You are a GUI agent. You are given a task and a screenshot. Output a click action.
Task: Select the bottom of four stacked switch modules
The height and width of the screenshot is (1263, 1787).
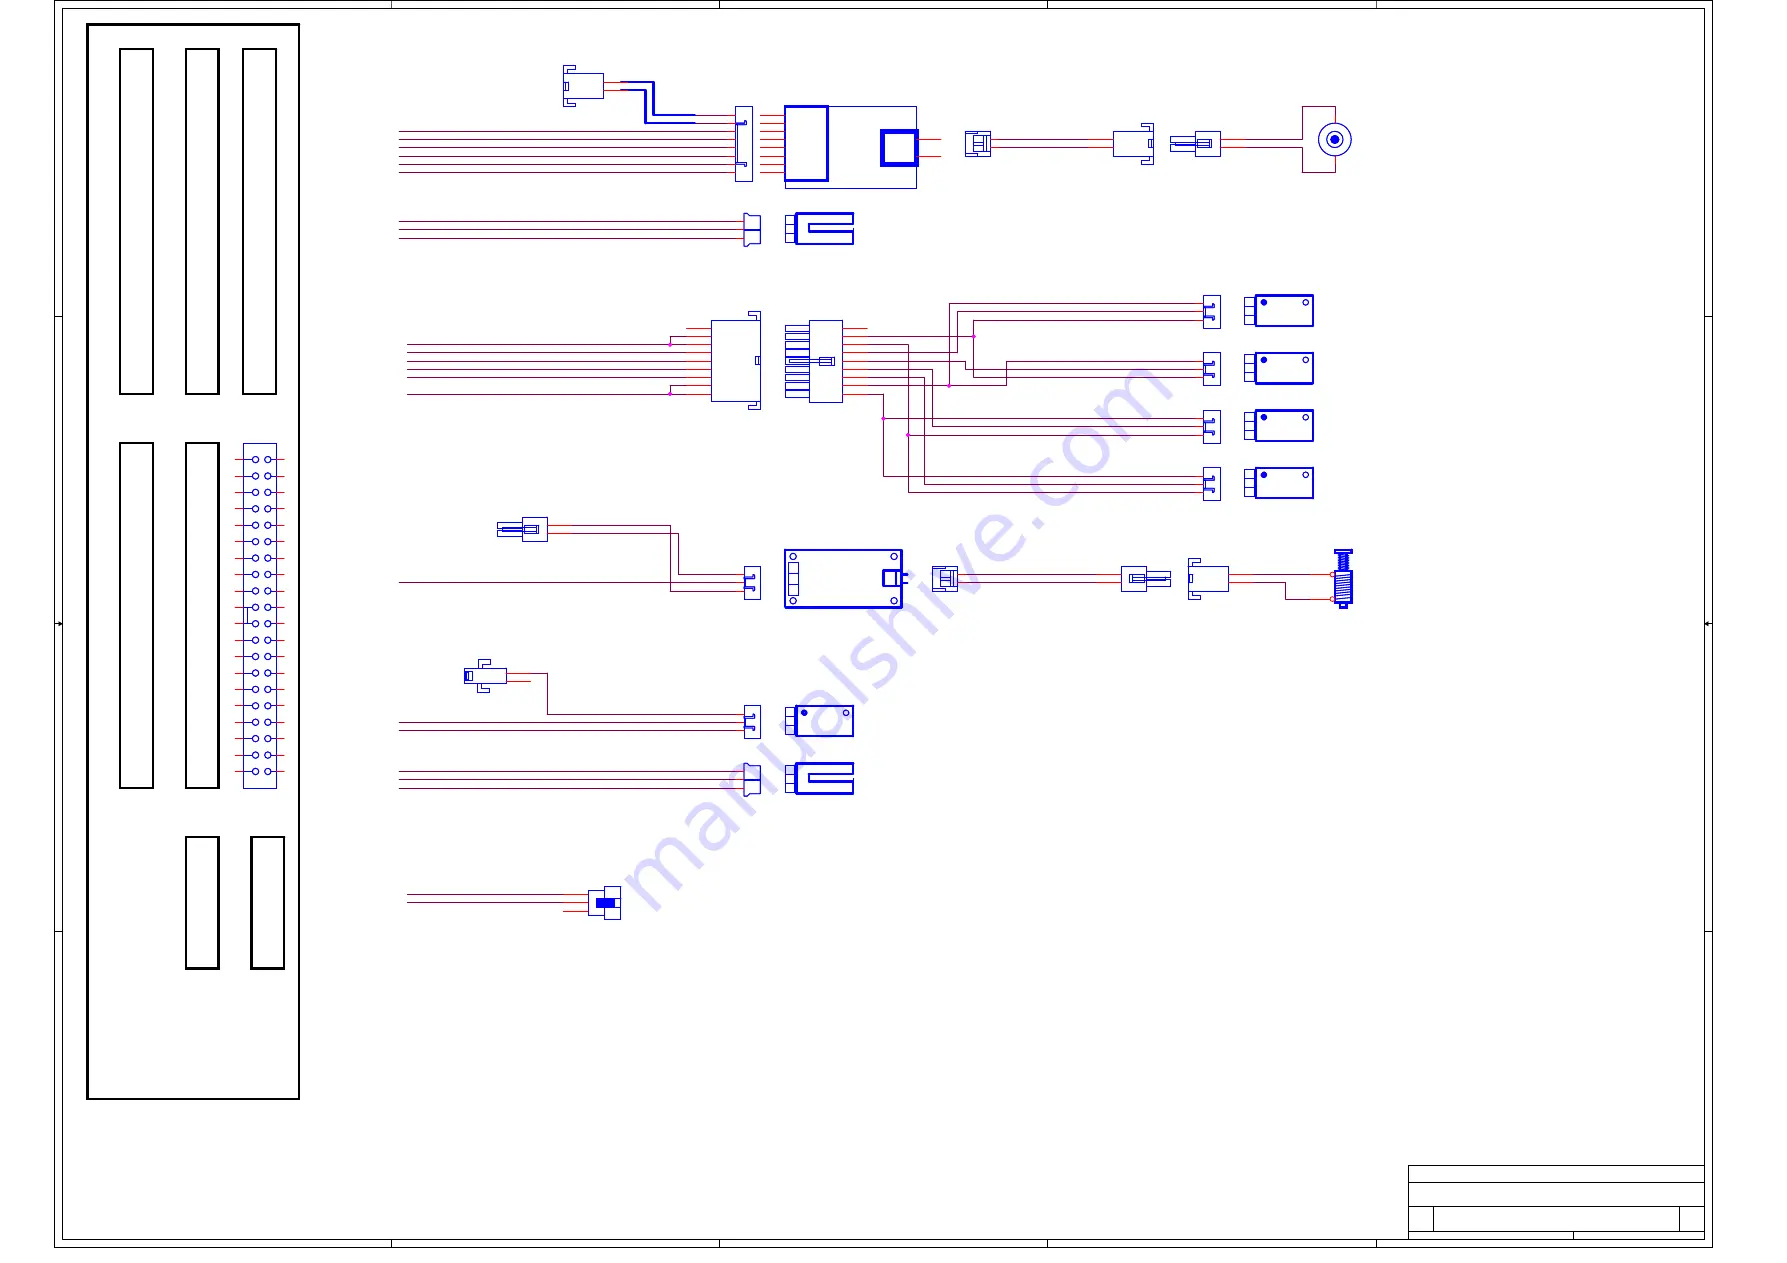click(1279, 484)
